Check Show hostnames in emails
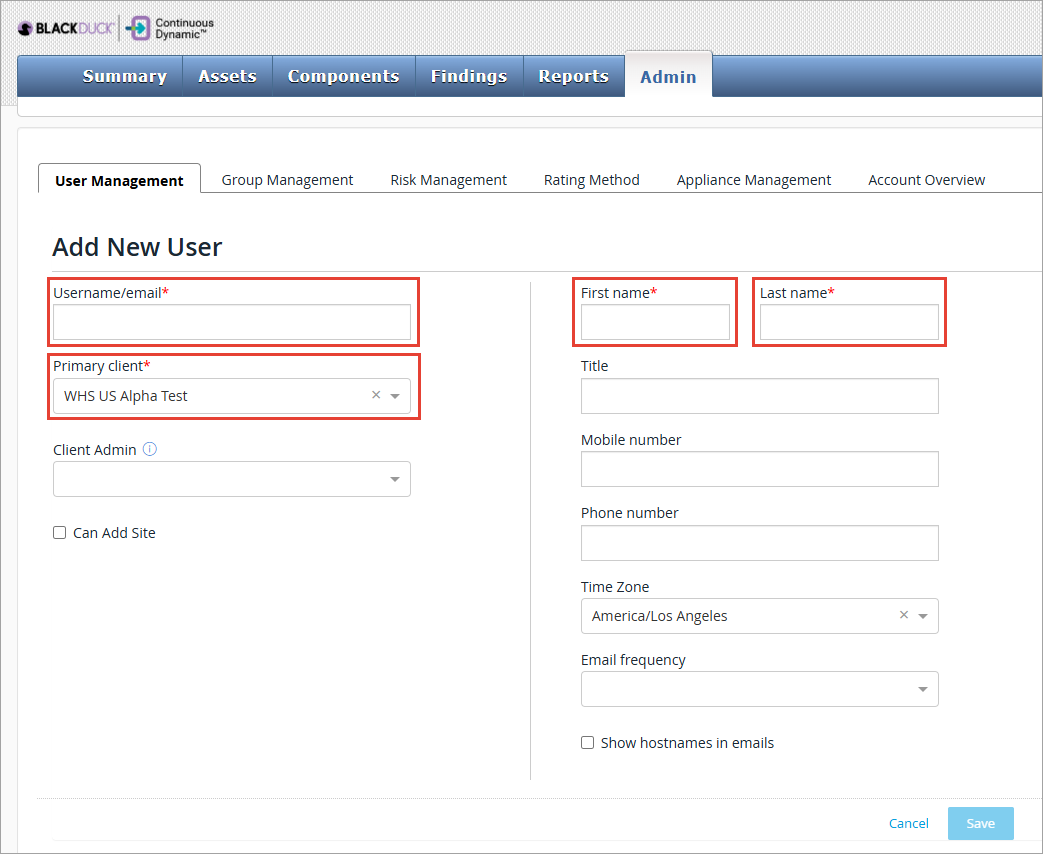This screenshot has width=1043, height=854. (x=587, y=742)
